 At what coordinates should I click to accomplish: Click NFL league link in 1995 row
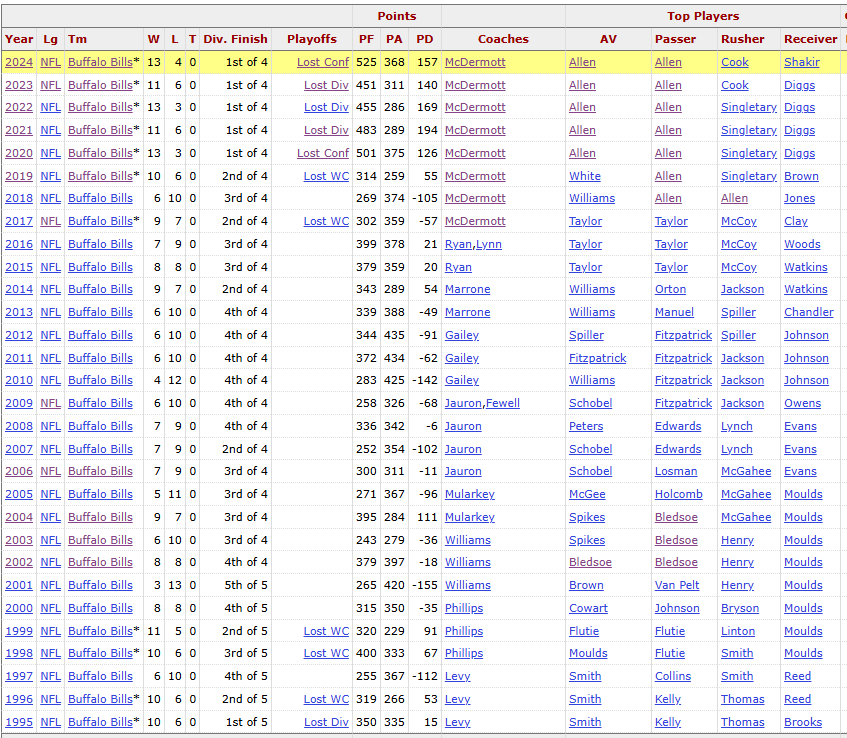coord(51,722)
